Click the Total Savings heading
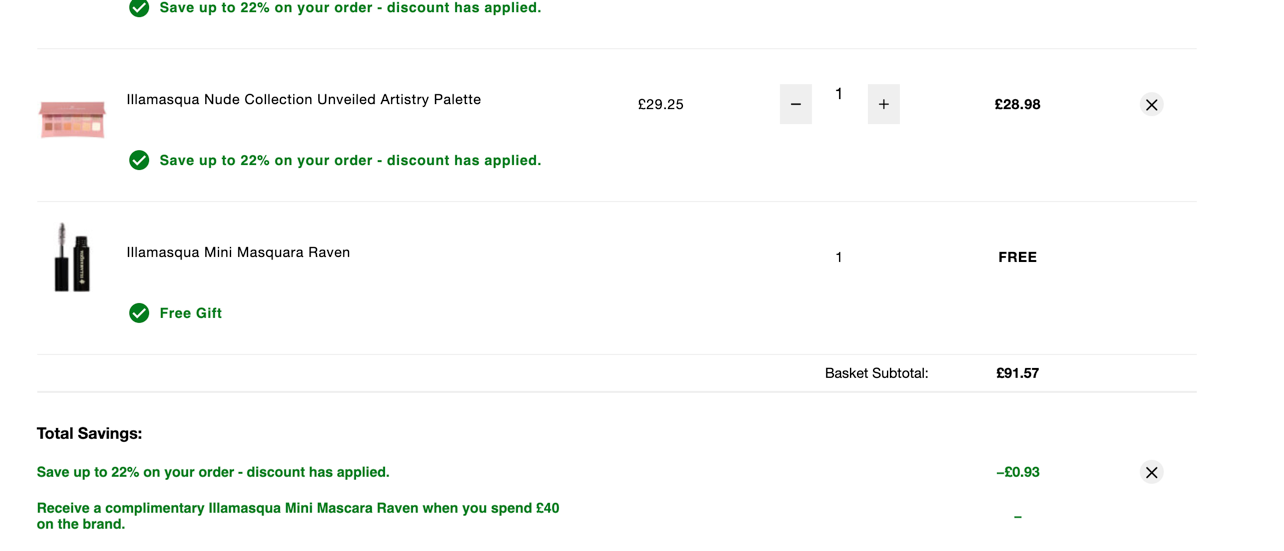 click(90, 434)
